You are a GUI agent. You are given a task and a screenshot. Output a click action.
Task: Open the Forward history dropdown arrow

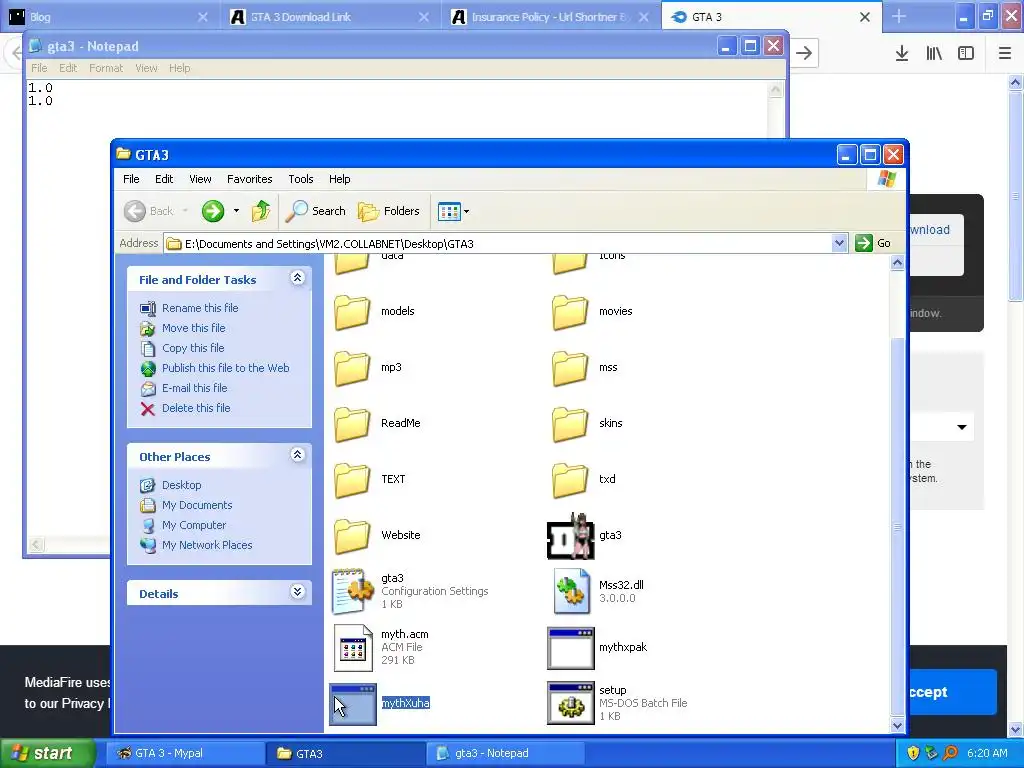click(x=236, y=211)
